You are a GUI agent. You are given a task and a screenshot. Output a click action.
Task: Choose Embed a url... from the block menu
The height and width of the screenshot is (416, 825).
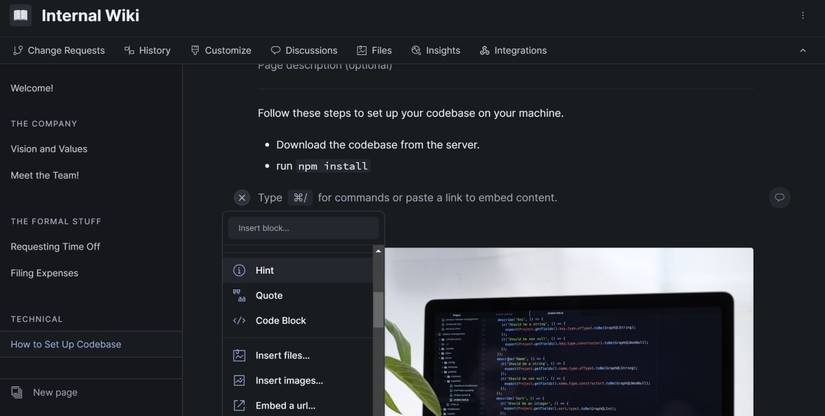298,405
